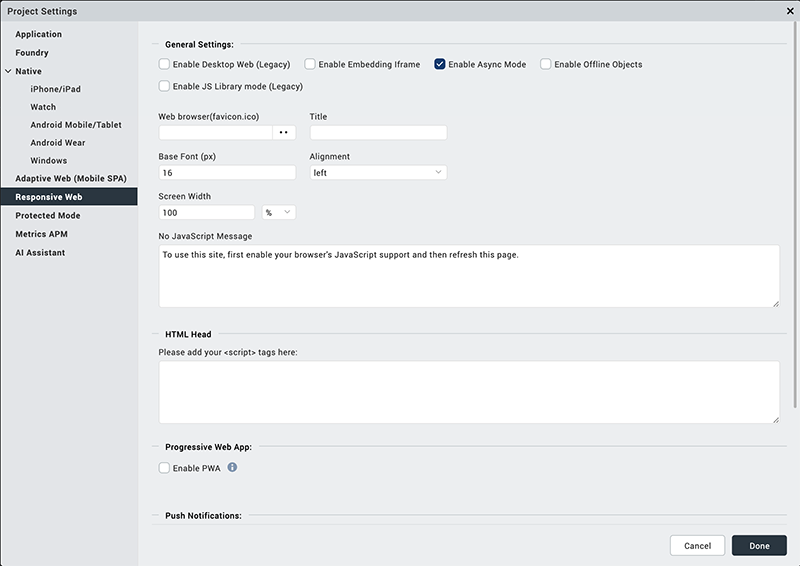Click the info icon beside Enable PWA
800x566 pixels.
(x=232, y=467)
